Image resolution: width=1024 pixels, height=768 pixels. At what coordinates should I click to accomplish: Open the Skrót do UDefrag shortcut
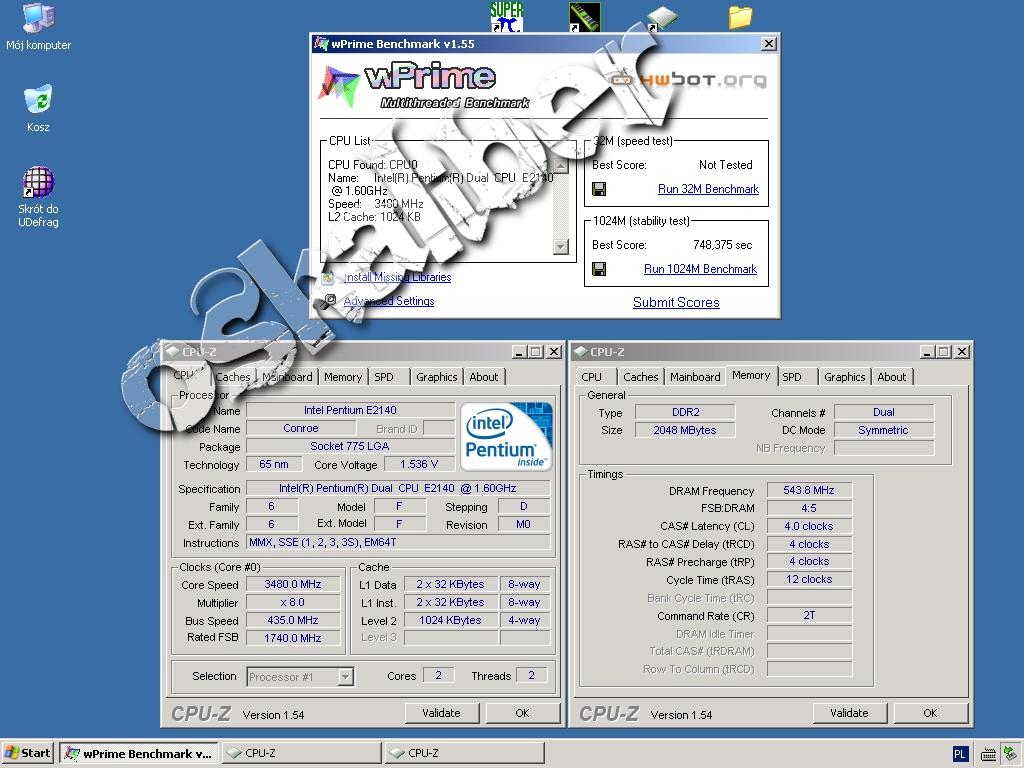pyautogui.click(x=38, y=196)
